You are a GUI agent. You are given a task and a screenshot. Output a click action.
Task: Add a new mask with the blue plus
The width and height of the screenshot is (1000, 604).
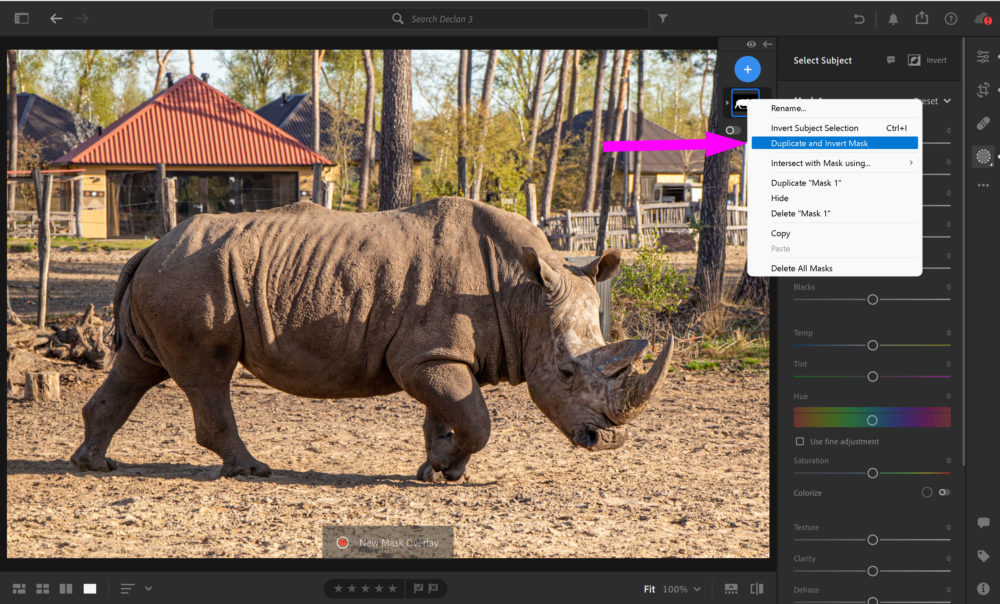(x=747, y=69)
